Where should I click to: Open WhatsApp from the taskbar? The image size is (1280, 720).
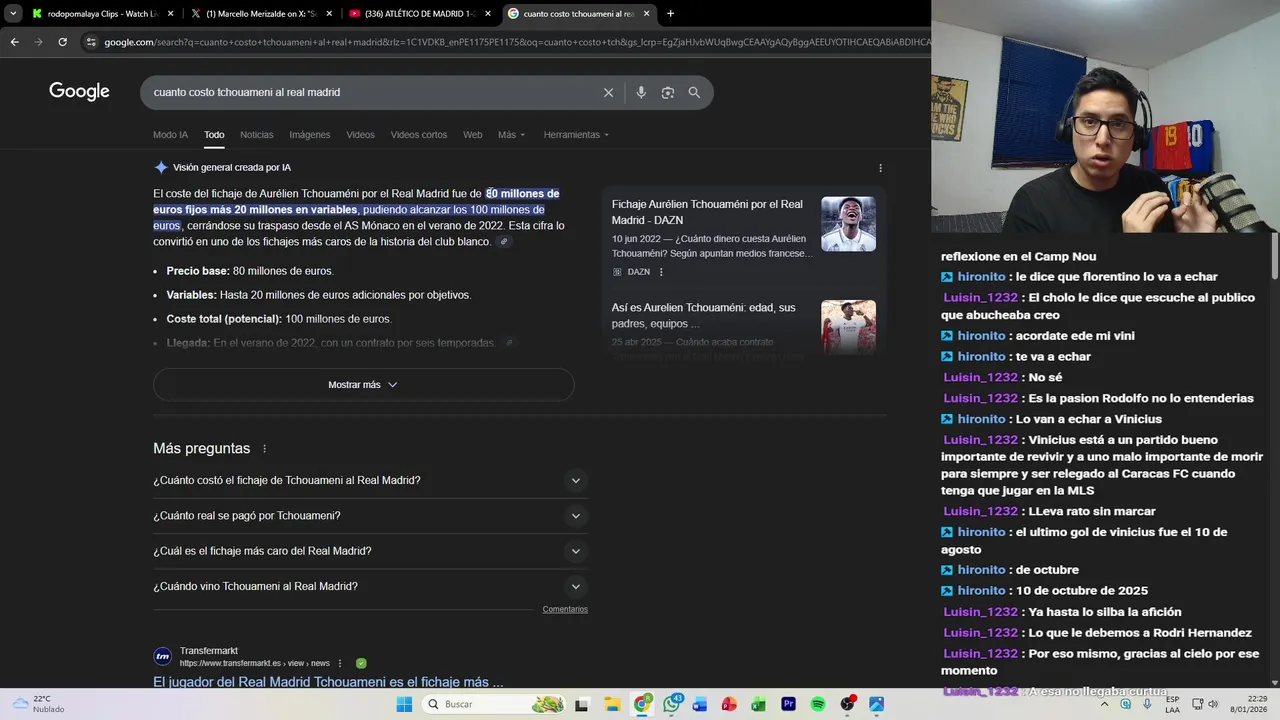(x=671, y=704)
